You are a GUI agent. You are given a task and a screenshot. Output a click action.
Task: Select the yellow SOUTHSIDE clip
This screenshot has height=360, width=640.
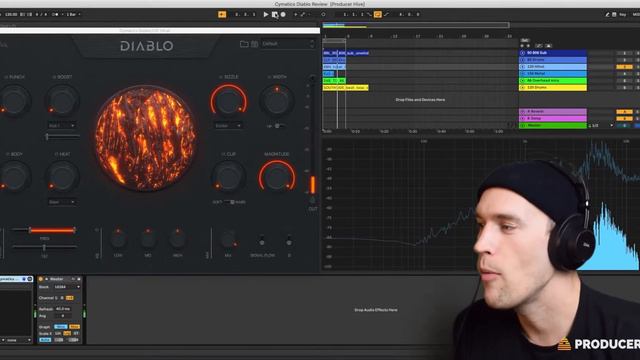(346, 87)
